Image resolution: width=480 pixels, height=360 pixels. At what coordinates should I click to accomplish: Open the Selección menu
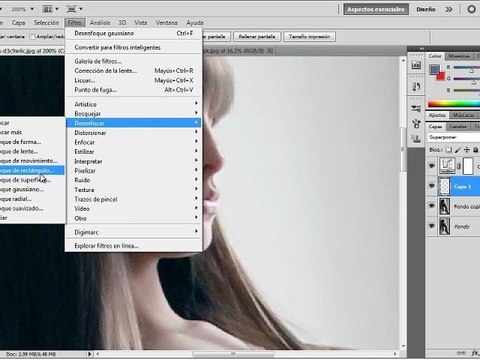[x=46, y=23]
